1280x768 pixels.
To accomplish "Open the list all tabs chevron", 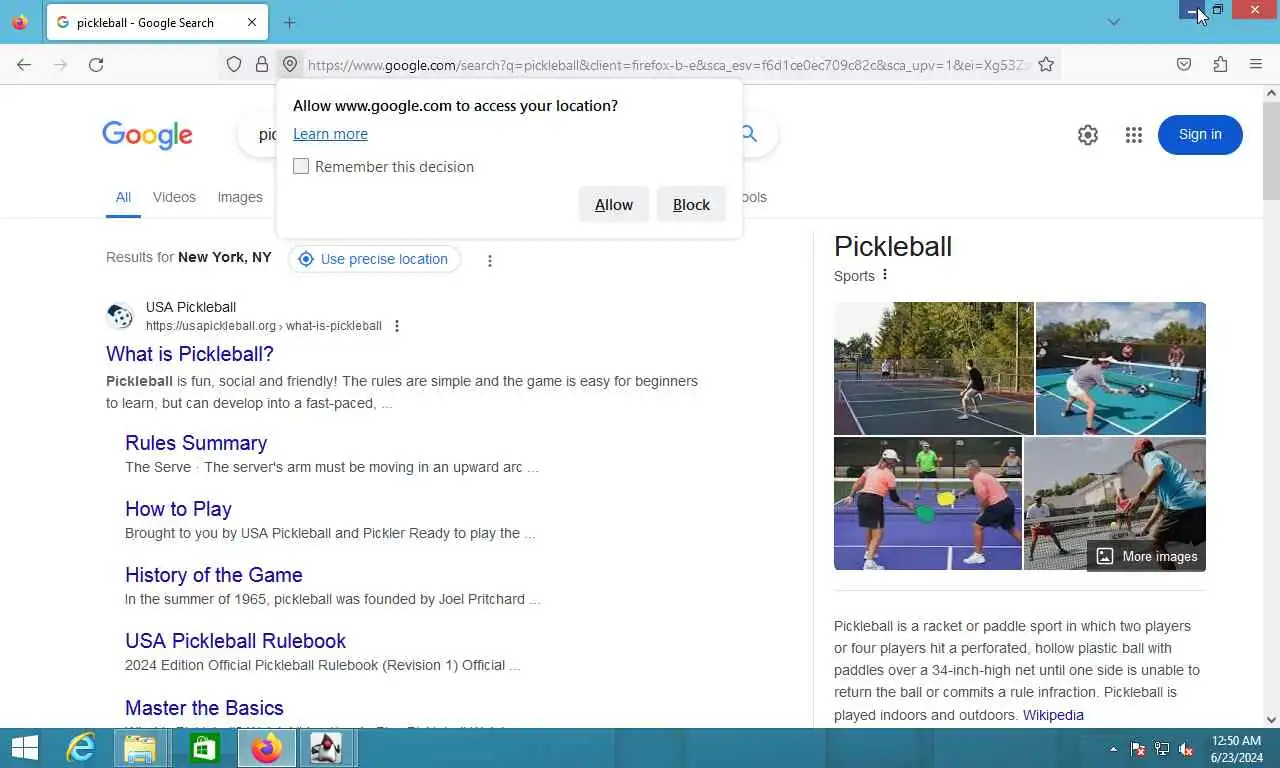I will pos(1114,22).
